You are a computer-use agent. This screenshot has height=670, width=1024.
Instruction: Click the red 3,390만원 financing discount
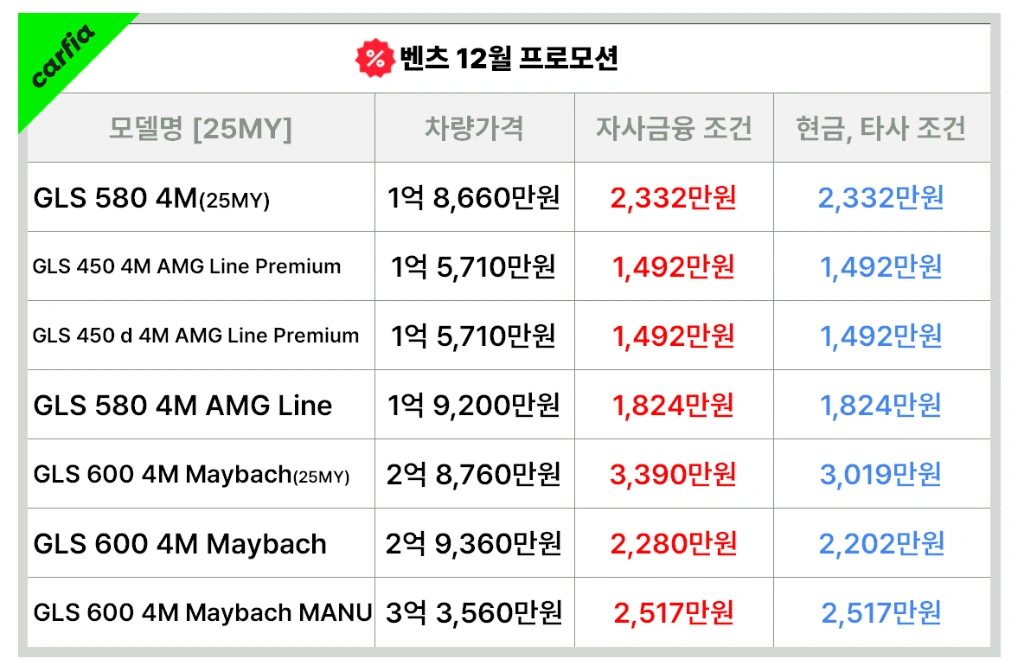pyautogui.click(x=673, y=475)
